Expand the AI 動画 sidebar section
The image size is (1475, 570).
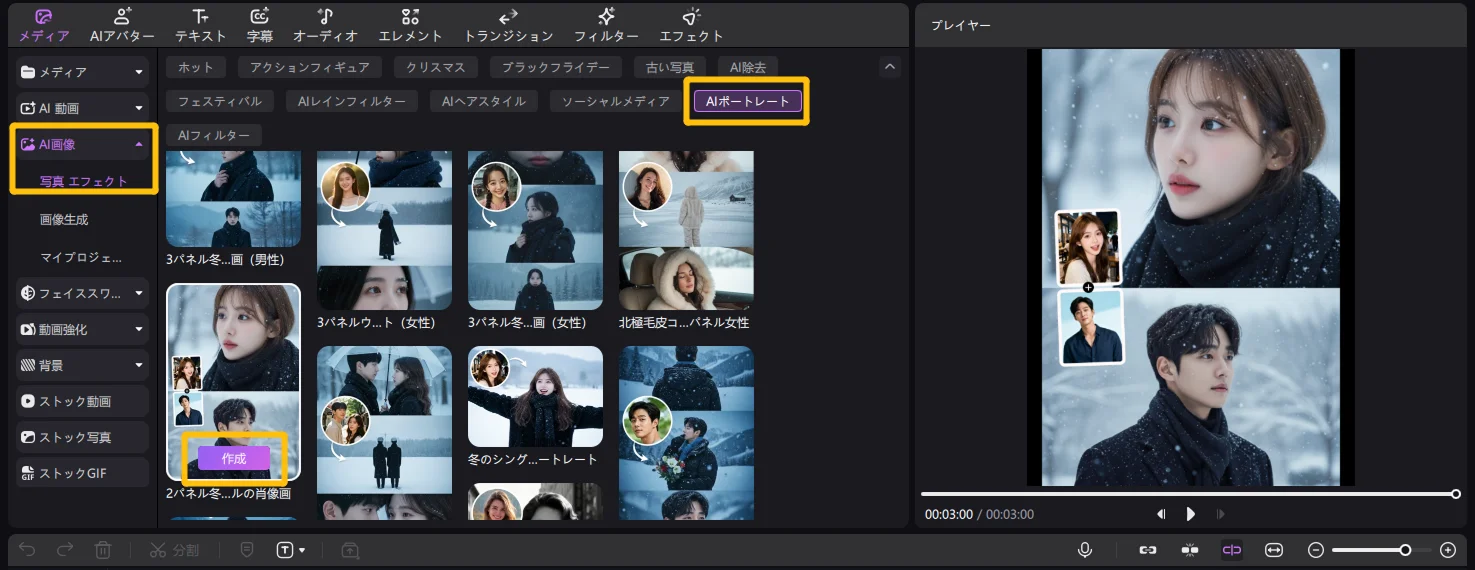click(x=82, y=108)
